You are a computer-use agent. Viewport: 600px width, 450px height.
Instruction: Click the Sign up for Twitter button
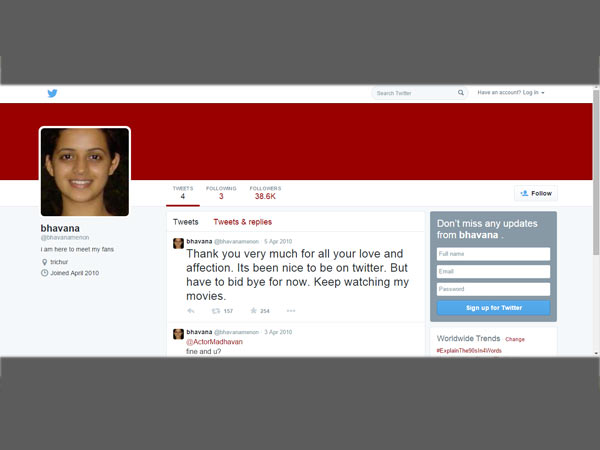pyautogui.click(x=493, y=308)
